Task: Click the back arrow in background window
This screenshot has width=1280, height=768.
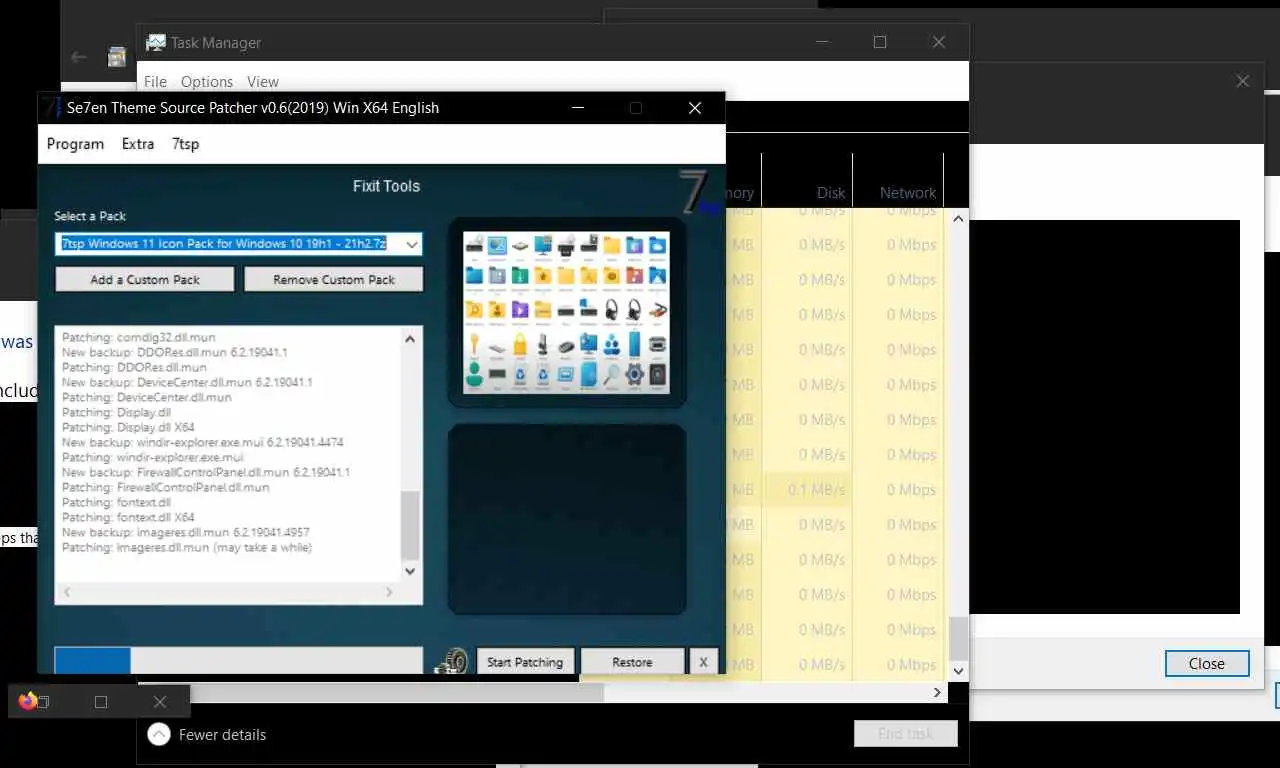Action: [79, 57]
